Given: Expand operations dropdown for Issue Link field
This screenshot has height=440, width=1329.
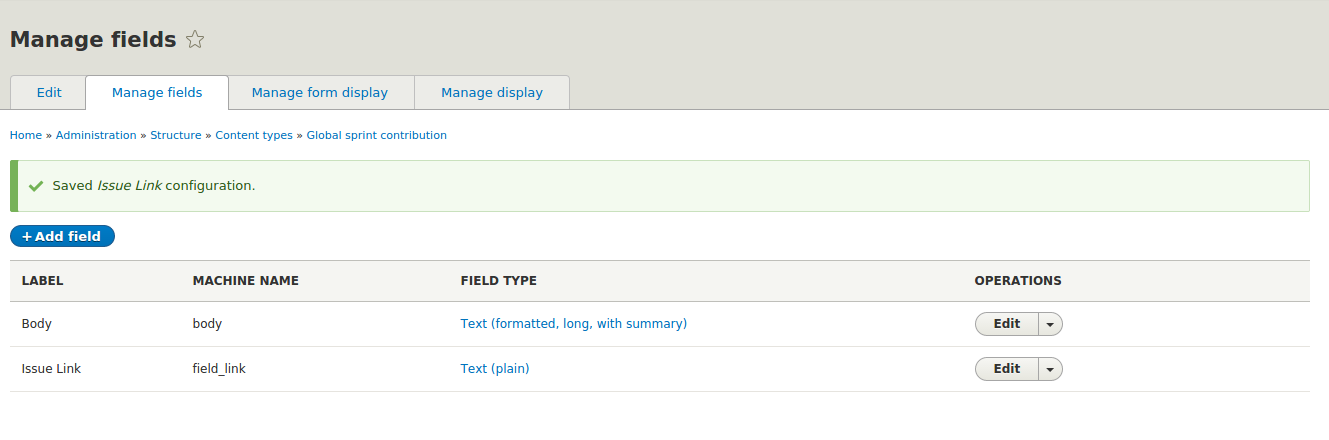Looking at the screenshot, I should point(1050,369).
